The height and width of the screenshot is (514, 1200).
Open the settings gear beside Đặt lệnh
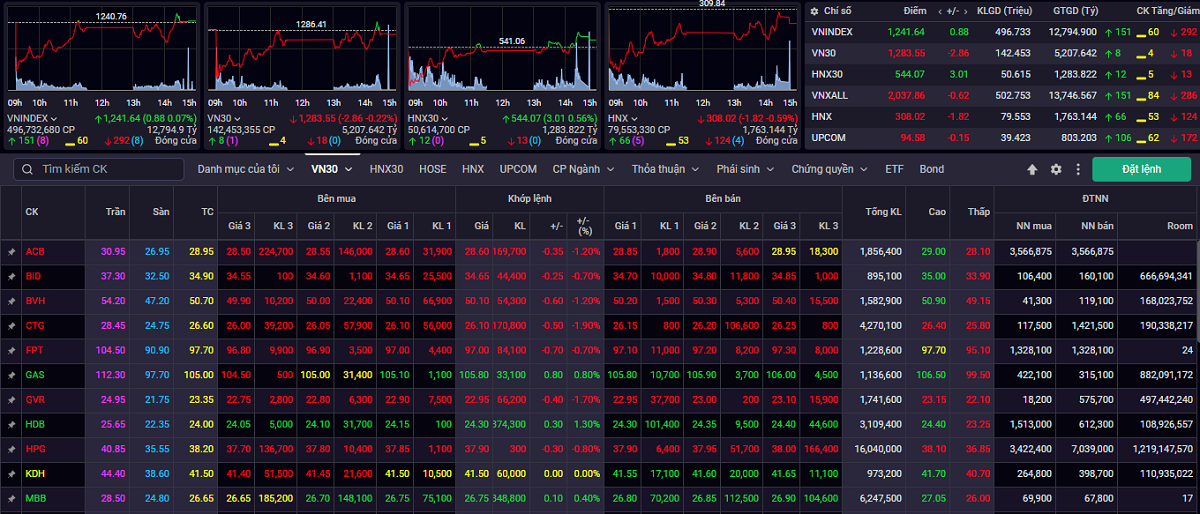coord(1055,170)
